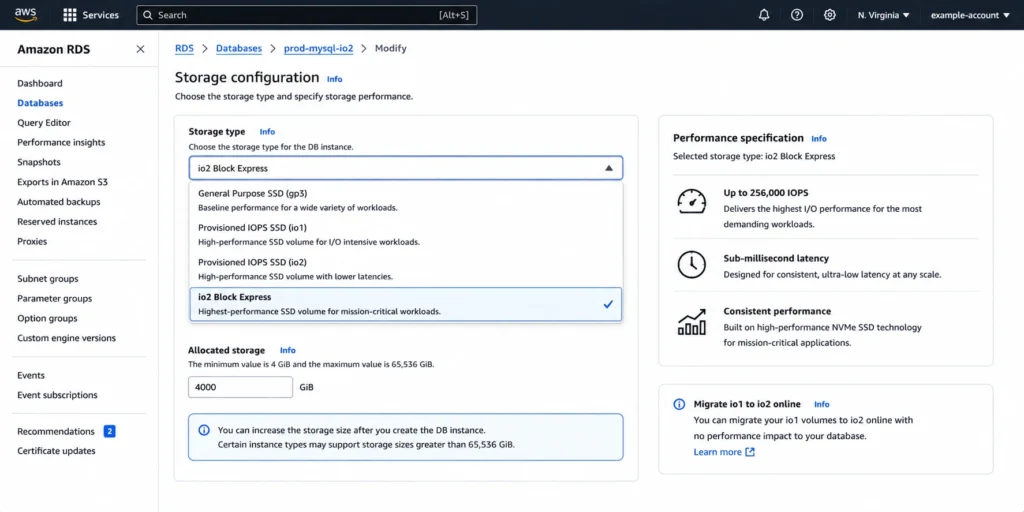Open the N. Virginia region selector
1024x512 pixels.
(884, 15)
